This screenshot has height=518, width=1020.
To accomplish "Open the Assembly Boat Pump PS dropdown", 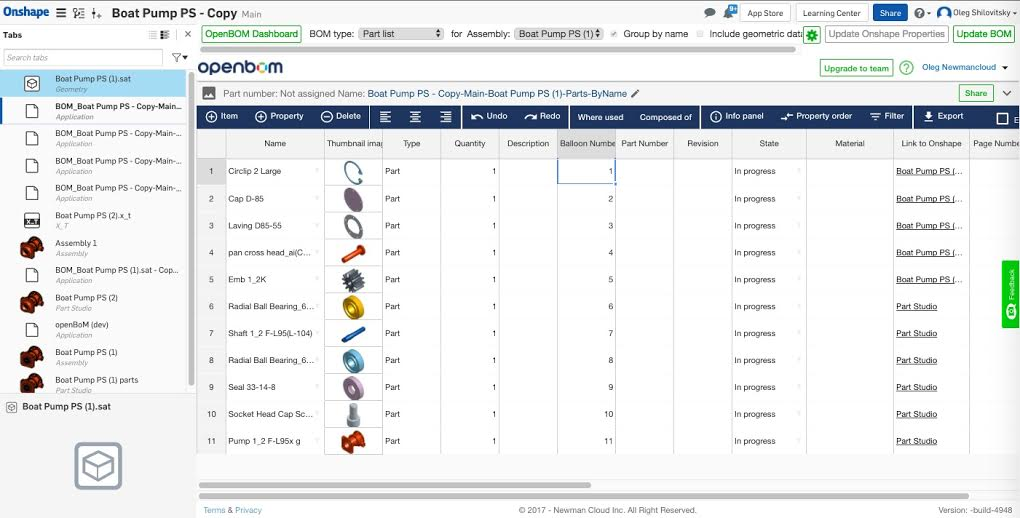I will (x=559, y=34).
